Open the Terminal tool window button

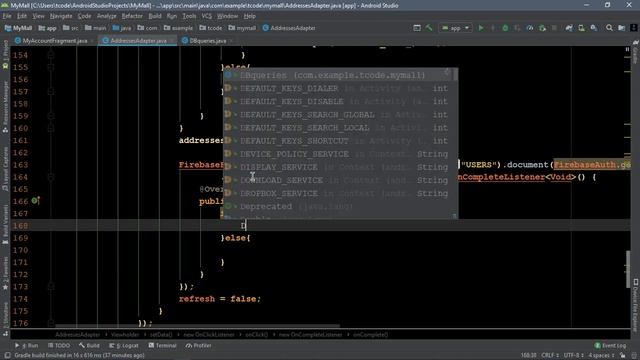coord(162,346)
